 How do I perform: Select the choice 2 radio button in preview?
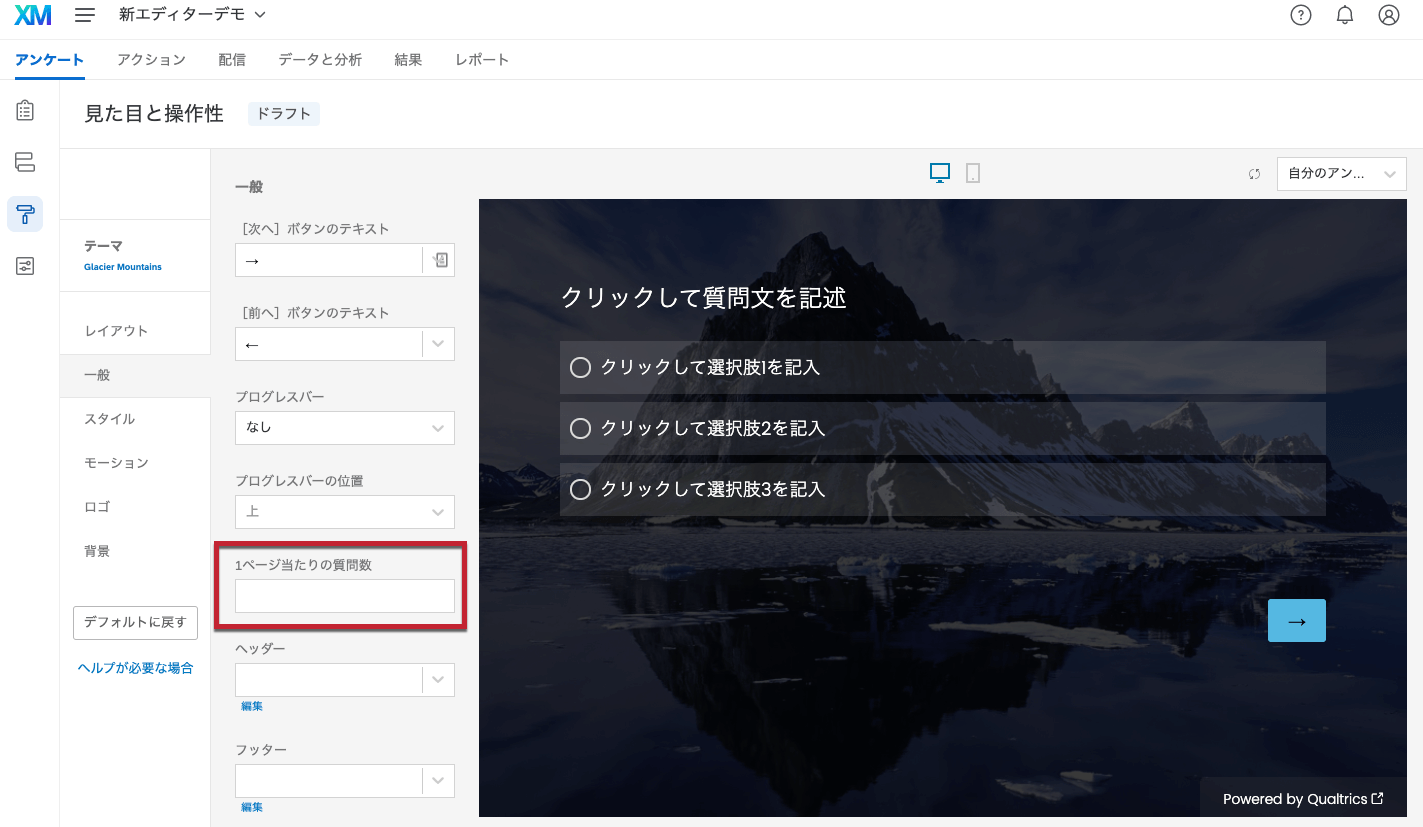point(580,428)
